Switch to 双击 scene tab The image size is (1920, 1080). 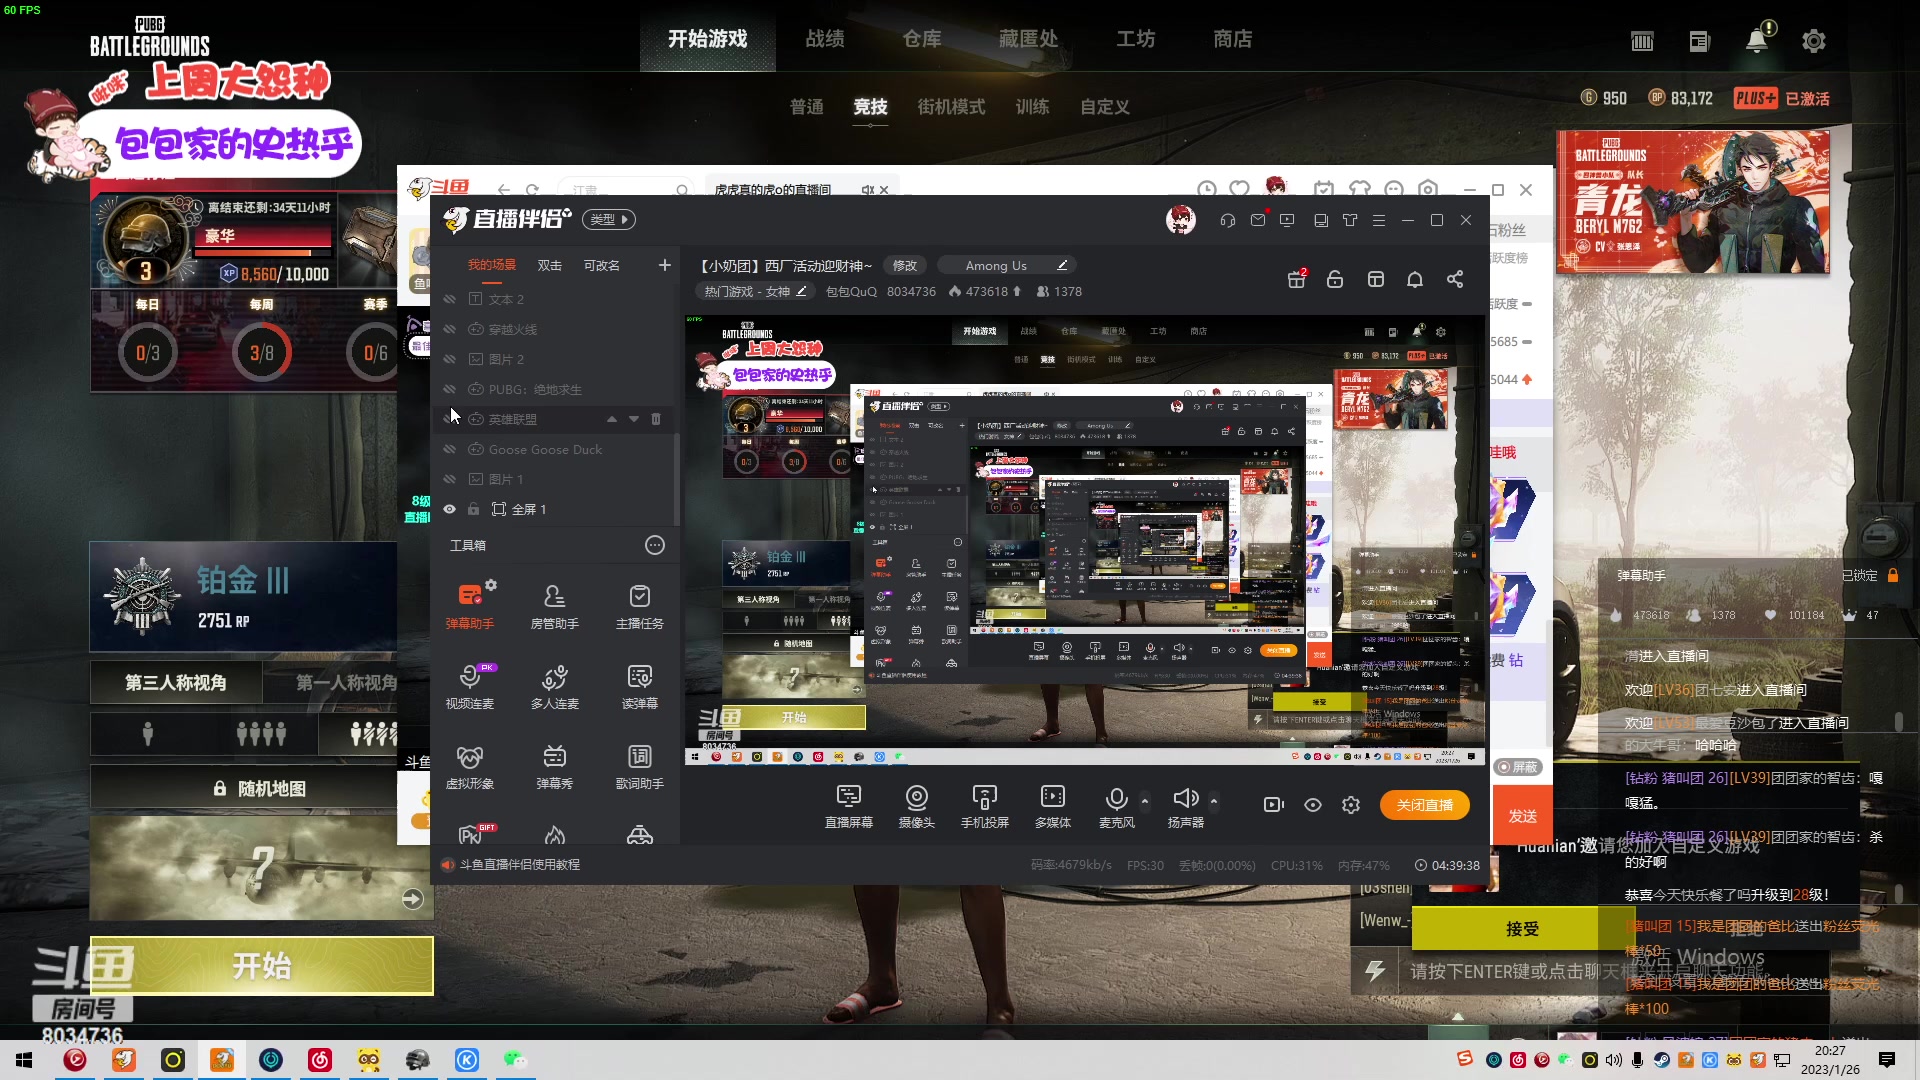tap(550, 265)
